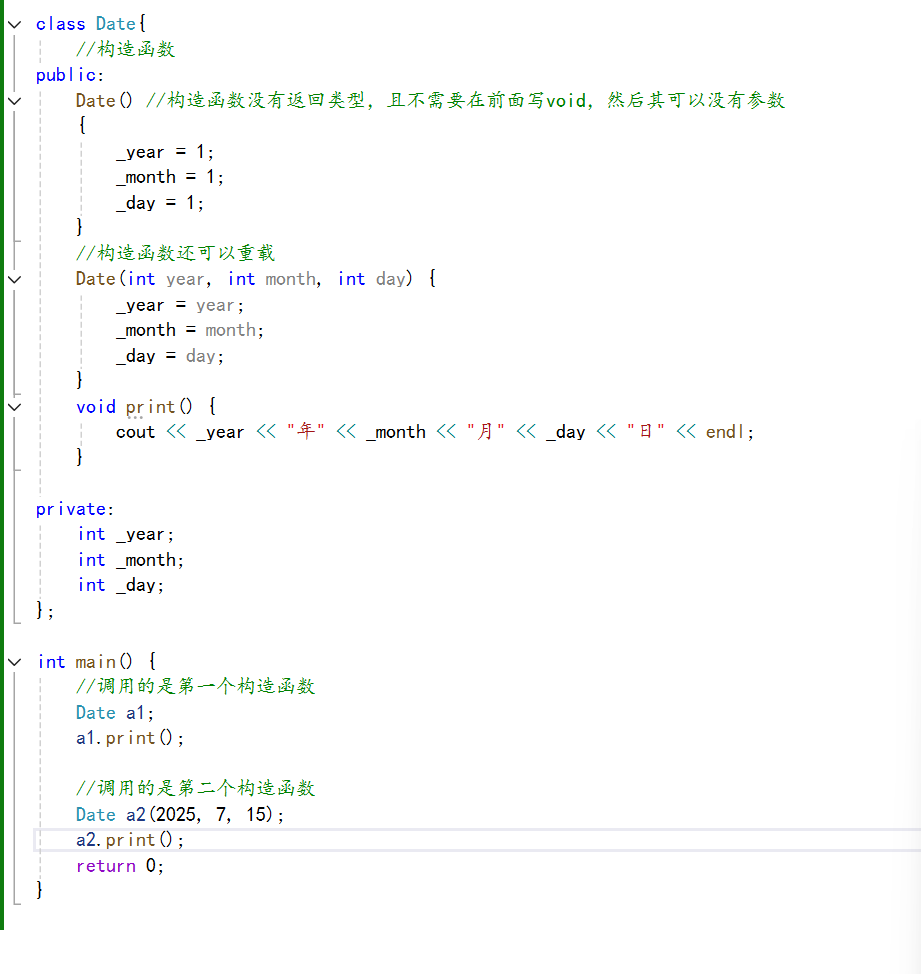The height and width of the screenshot is (974, 921).
Task: Click the line '_day = 1;'
Action: point(160,203)
